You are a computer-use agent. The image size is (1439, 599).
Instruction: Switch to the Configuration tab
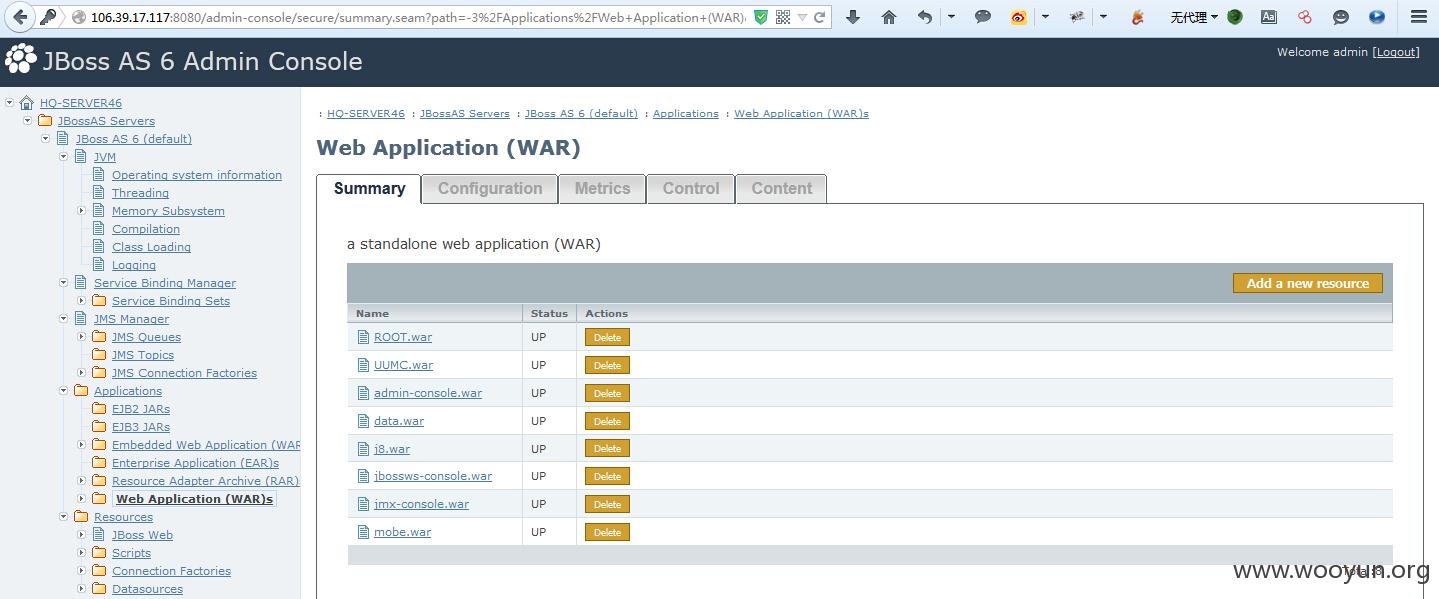[x=490, y=188]
